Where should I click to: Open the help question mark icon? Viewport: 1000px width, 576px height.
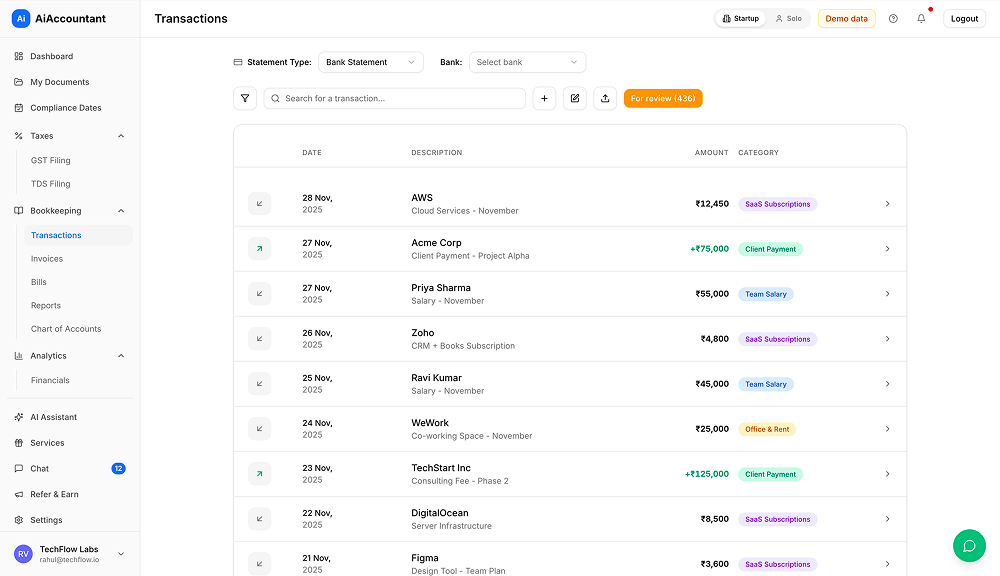point(893,18)
